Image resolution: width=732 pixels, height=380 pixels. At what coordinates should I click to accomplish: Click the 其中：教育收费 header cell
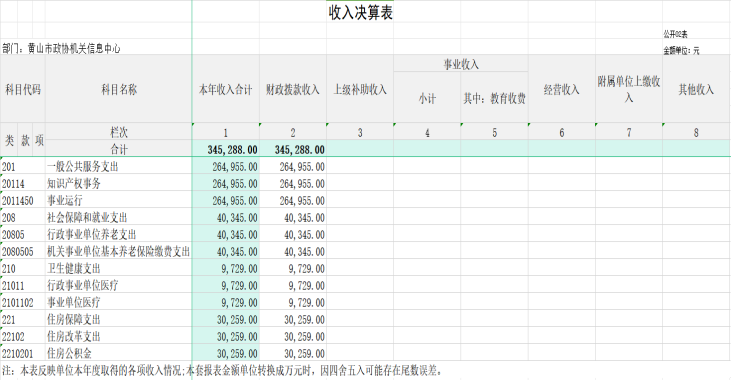pos(494,98)
